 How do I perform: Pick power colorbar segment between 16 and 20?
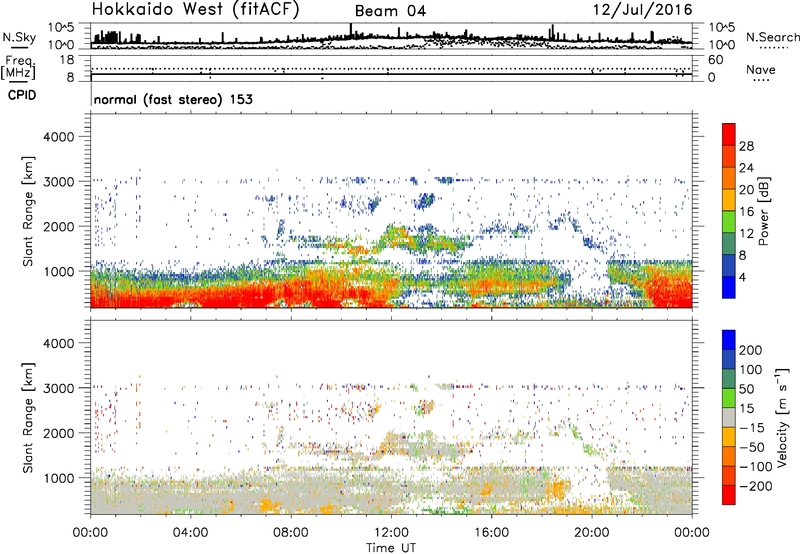(729, 200)
